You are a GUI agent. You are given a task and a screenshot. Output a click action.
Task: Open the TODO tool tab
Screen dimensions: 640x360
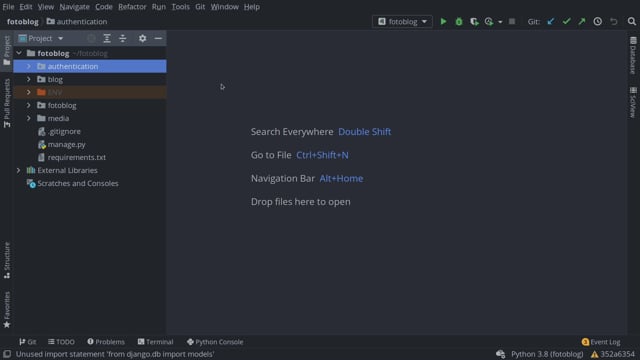61,342
